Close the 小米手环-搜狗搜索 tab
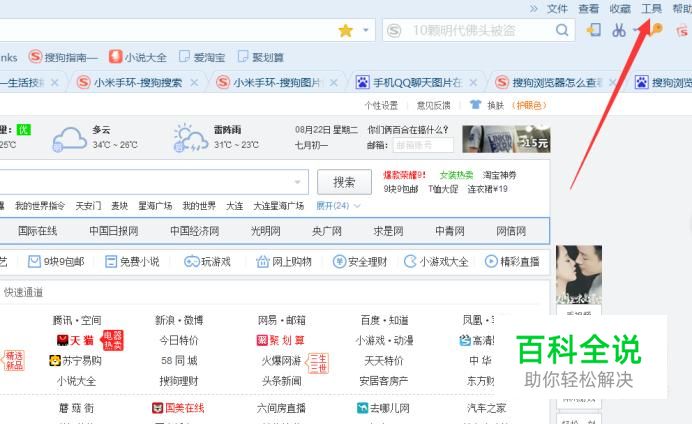Image resolution: width=692 pixels, height=424 pixels. point(194,83)
